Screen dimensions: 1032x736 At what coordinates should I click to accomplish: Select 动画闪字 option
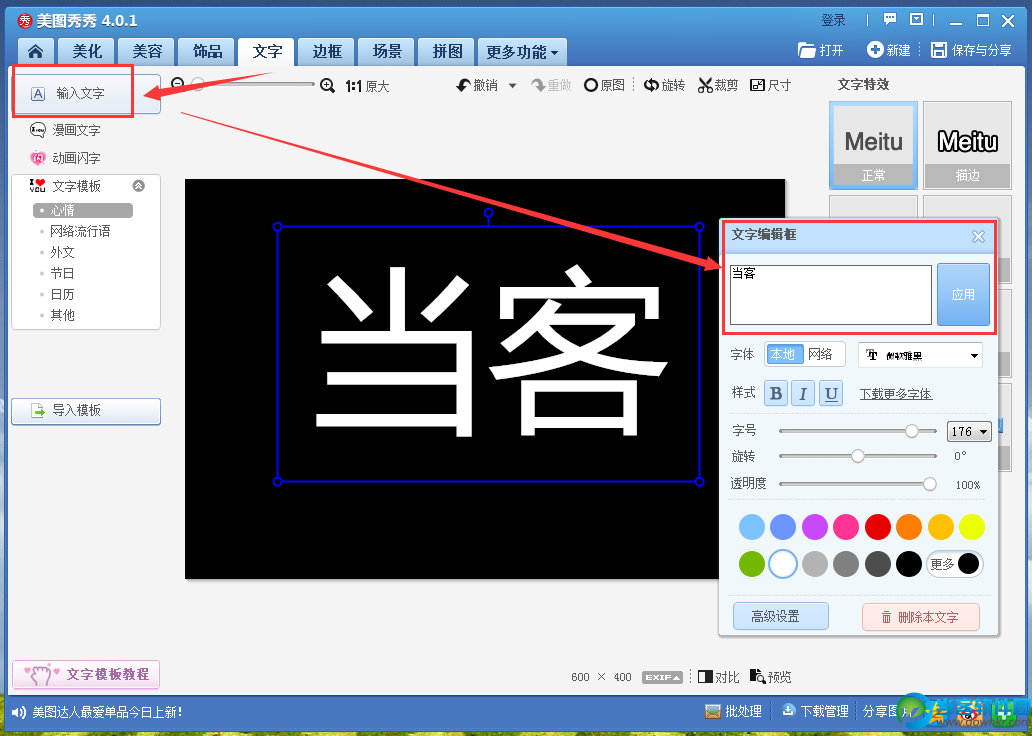pos(65,157)
